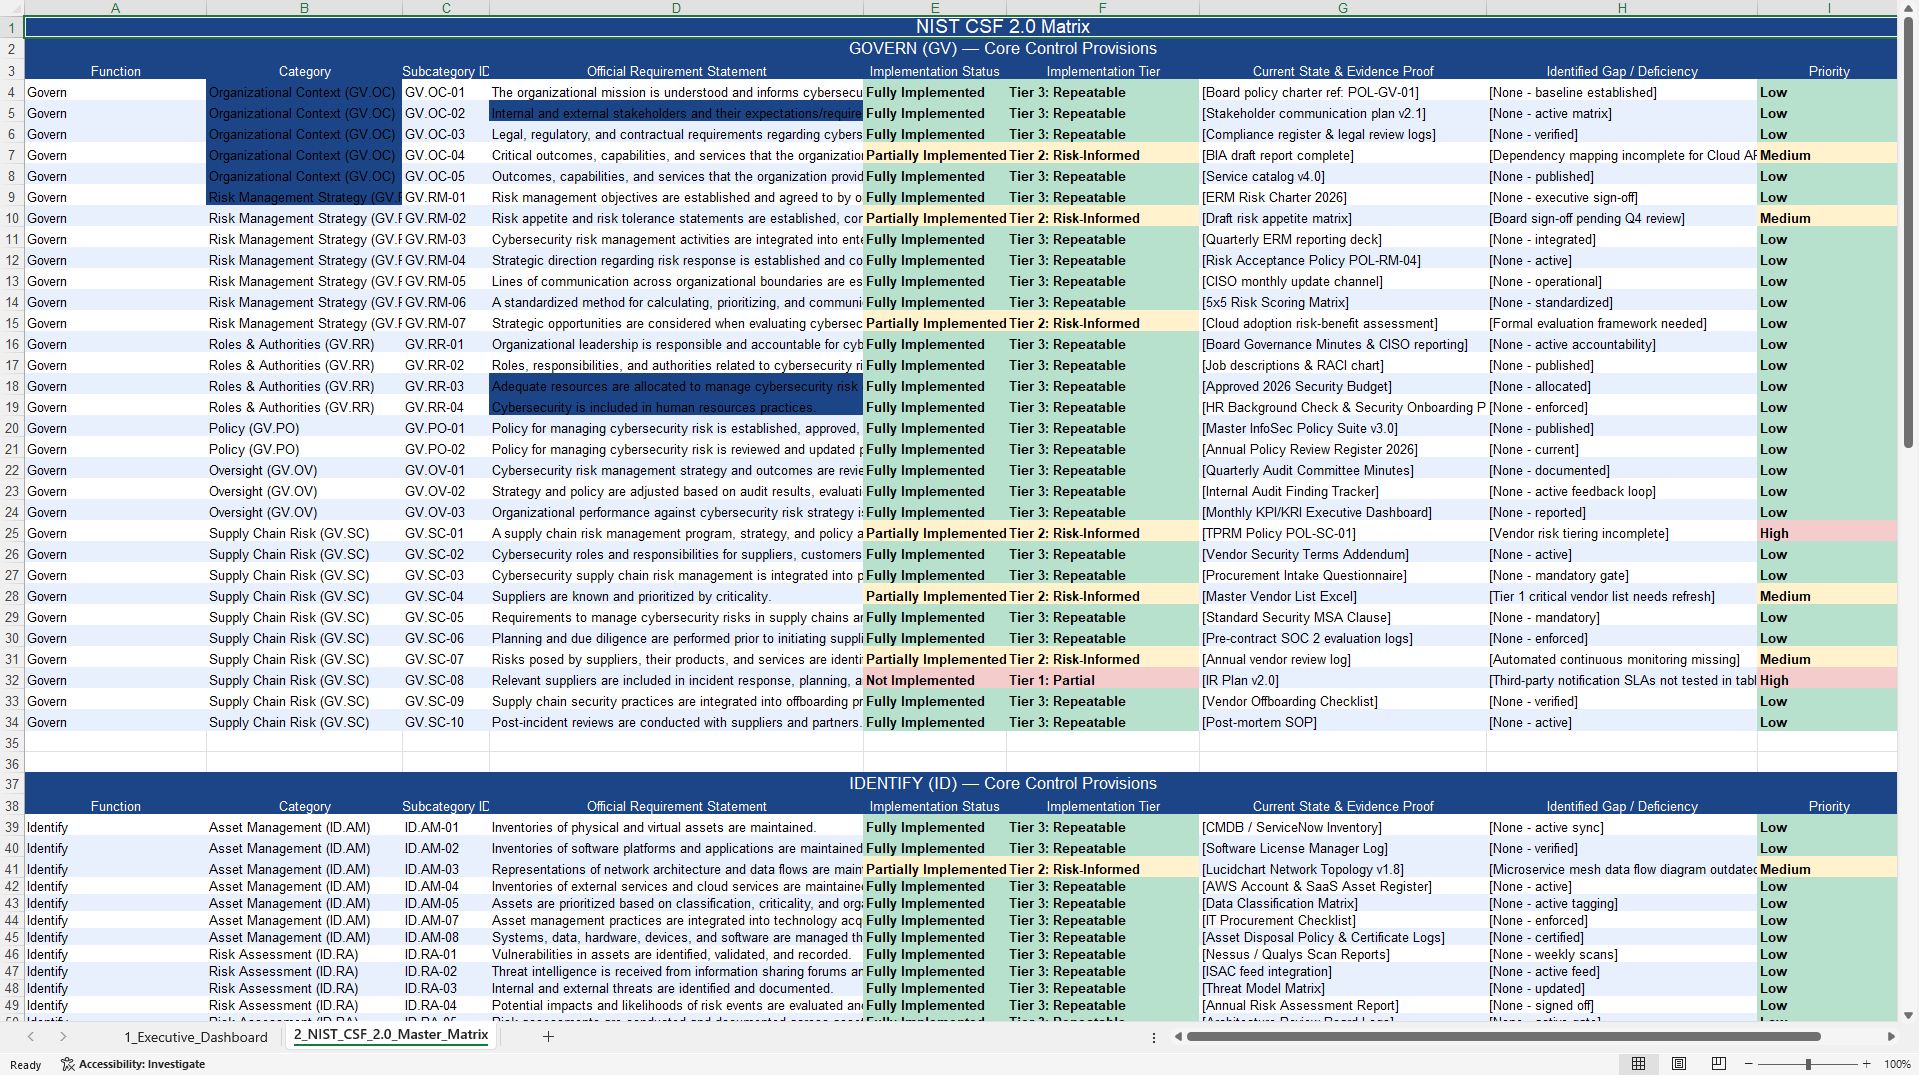Select '[Approved 2026 Security Budget]' cell
Screen dimensions: 1919x1075
[1342, 387]
